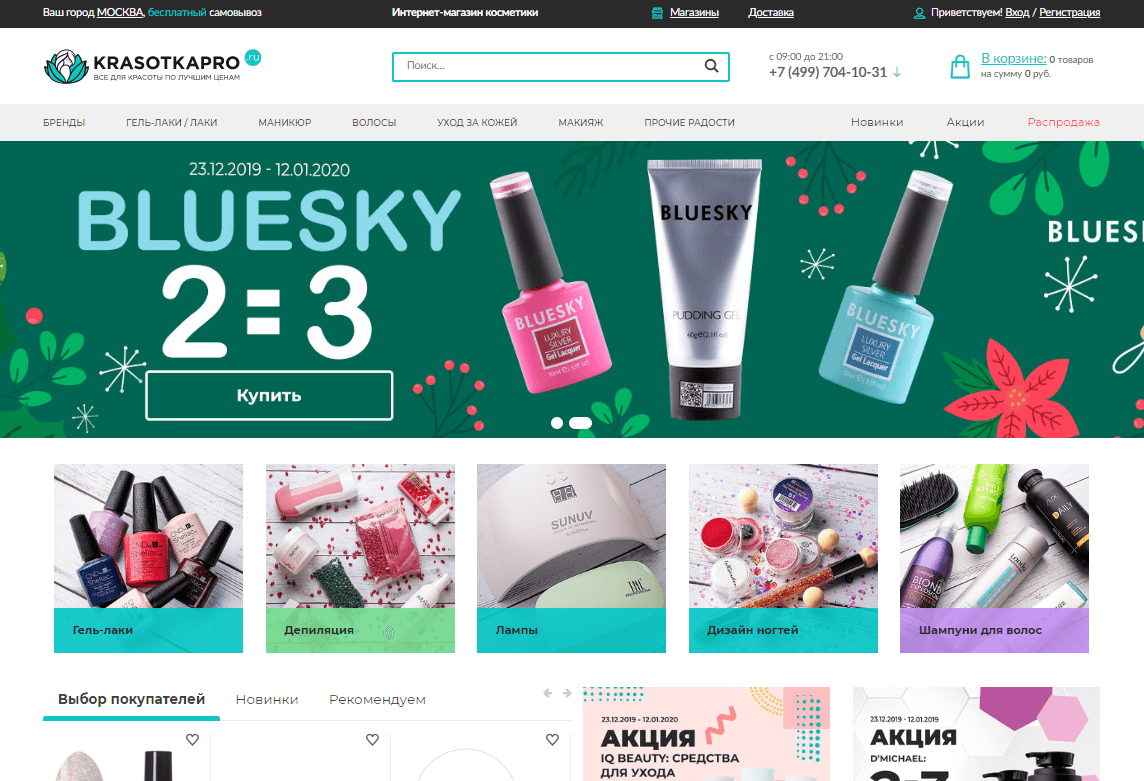The height and width of the screenshot is (781, 1144).
Task: Click the store icon beside Магазины
Action: [x=657, y=12]
